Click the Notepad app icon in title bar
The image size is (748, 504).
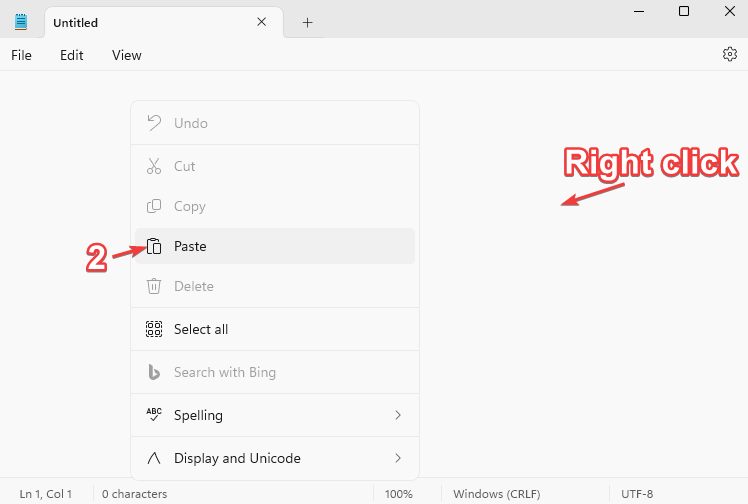21,22
